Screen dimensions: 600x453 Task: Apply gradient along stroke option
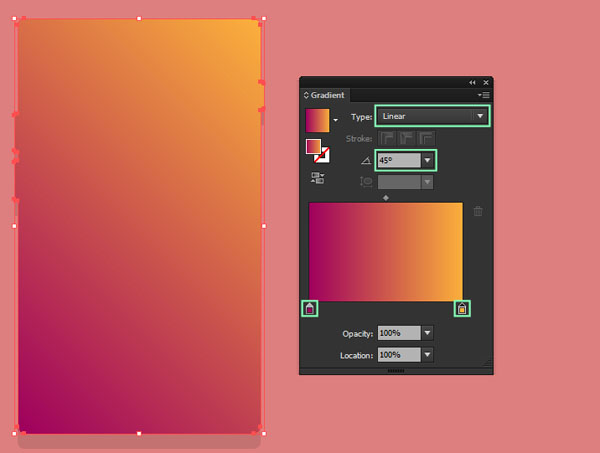pyautogui.click(x=406, y=138)
